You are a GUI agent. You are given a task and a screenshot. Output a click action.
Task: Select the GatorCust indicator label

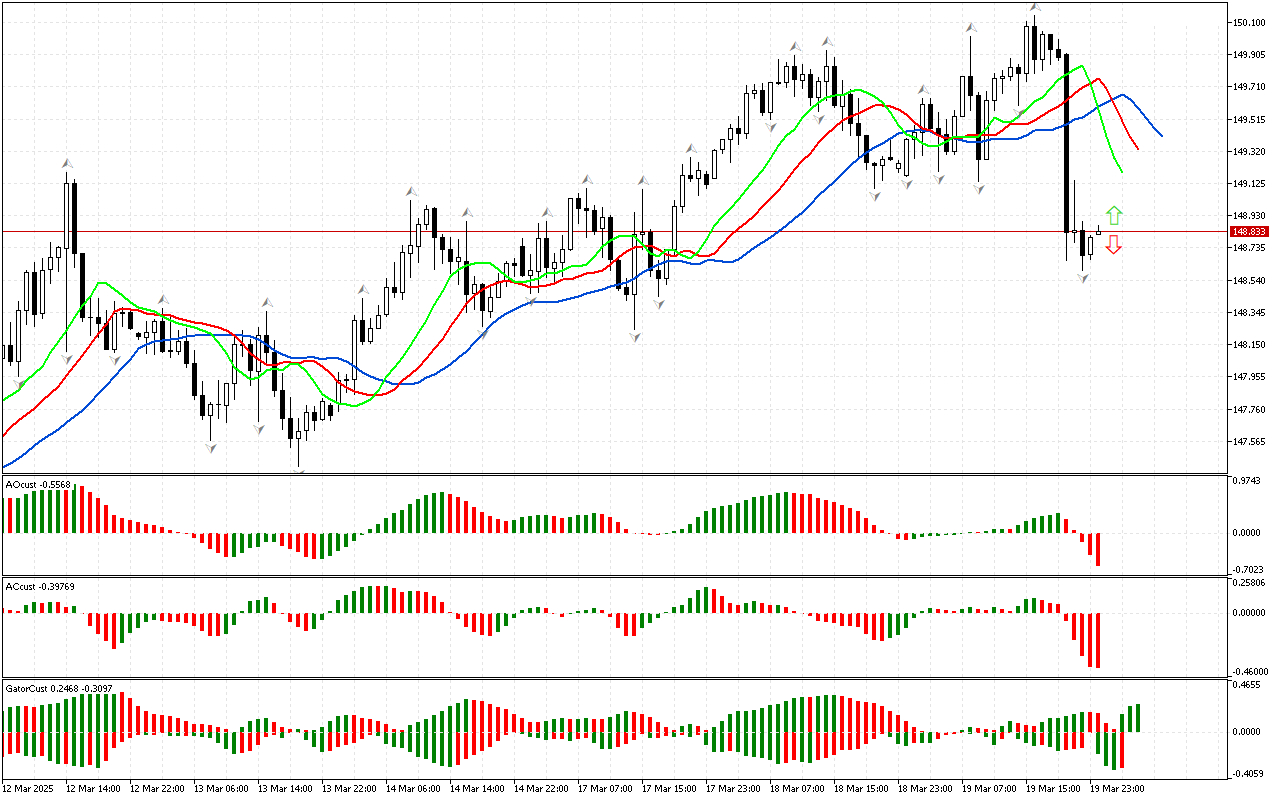(60, 689)
